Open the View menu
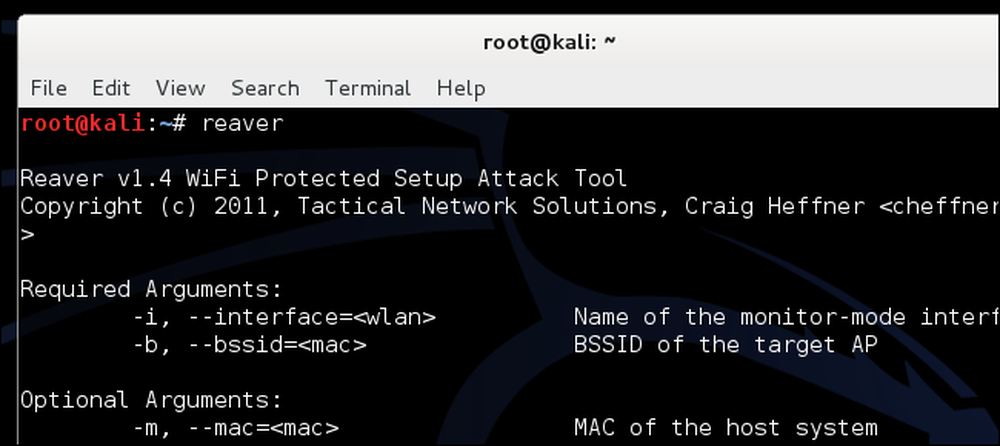1000x446 pixels. 180,88
